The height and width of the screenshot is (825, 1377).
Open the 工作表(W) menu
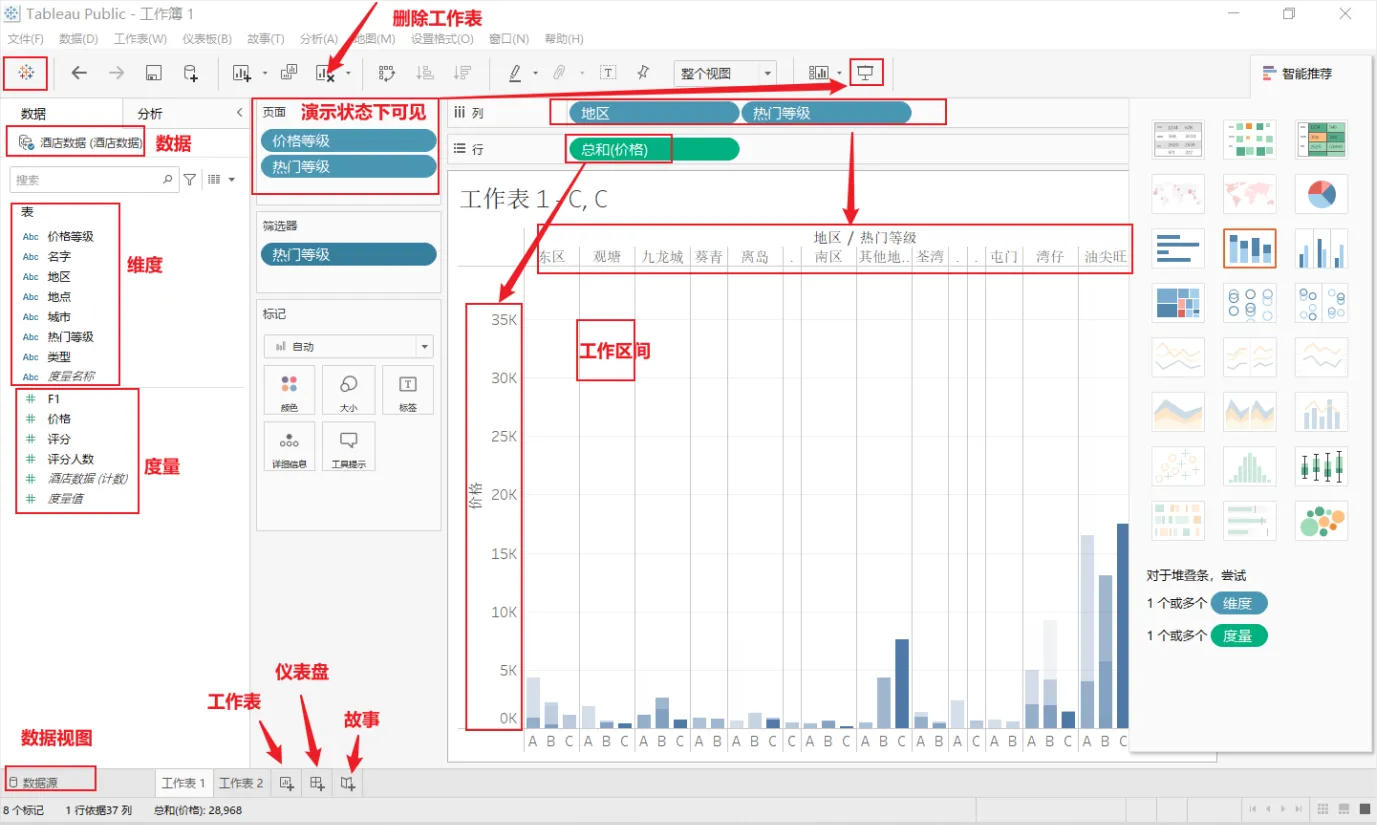[x=141, y=39]
